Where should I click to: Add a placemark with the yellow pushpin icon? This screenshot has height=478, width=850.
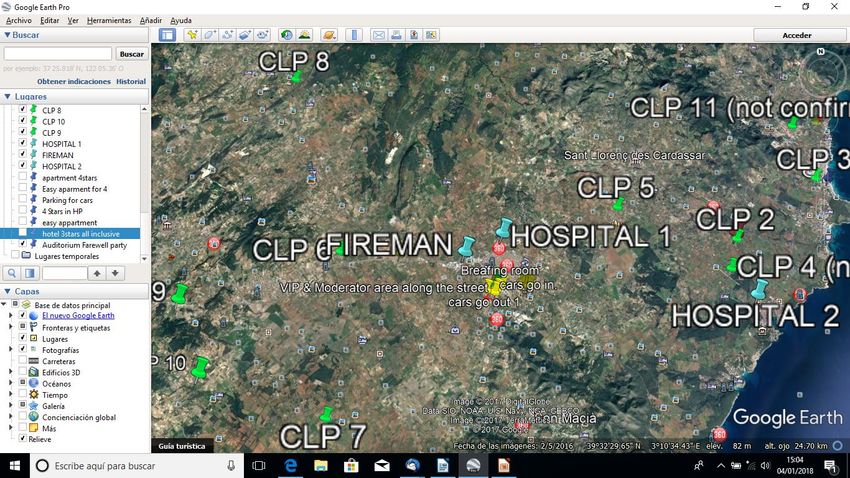point(192,35)
